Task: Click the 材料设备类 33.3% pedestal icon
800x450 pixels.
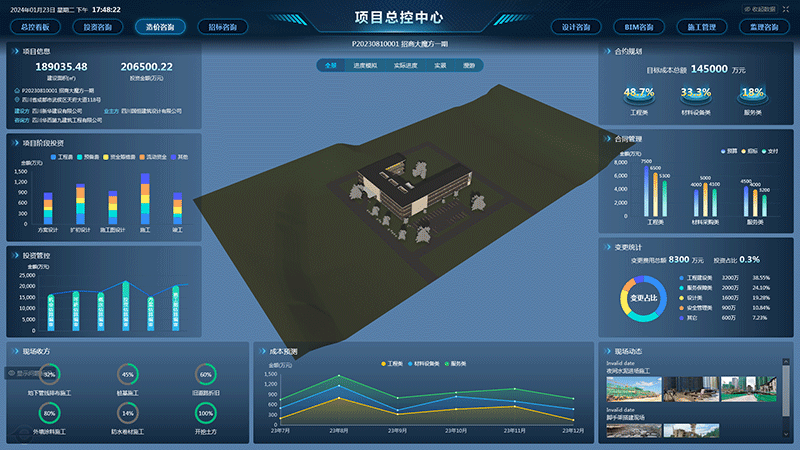Action: tap(696, 96)
